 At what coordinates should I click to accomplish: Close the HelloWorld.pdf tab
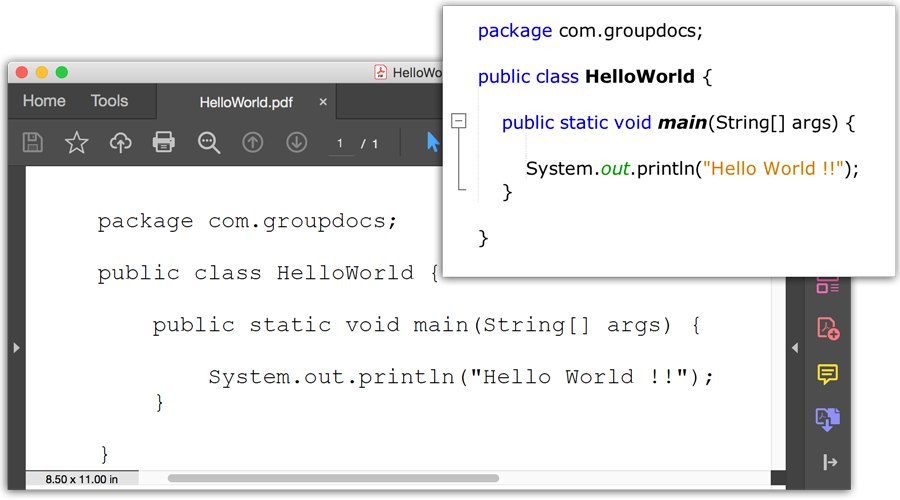[323, 102]
